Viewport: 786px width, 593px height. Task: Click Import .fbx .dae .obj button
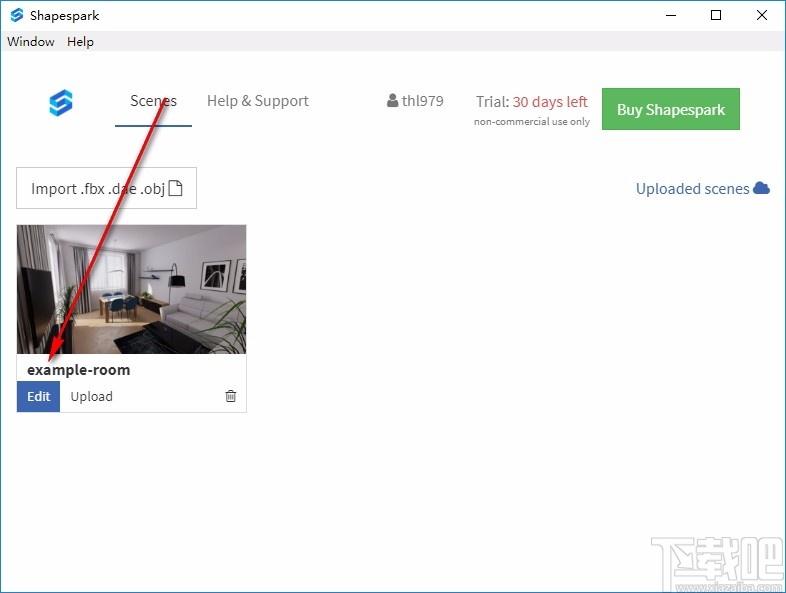pos(106,188)
